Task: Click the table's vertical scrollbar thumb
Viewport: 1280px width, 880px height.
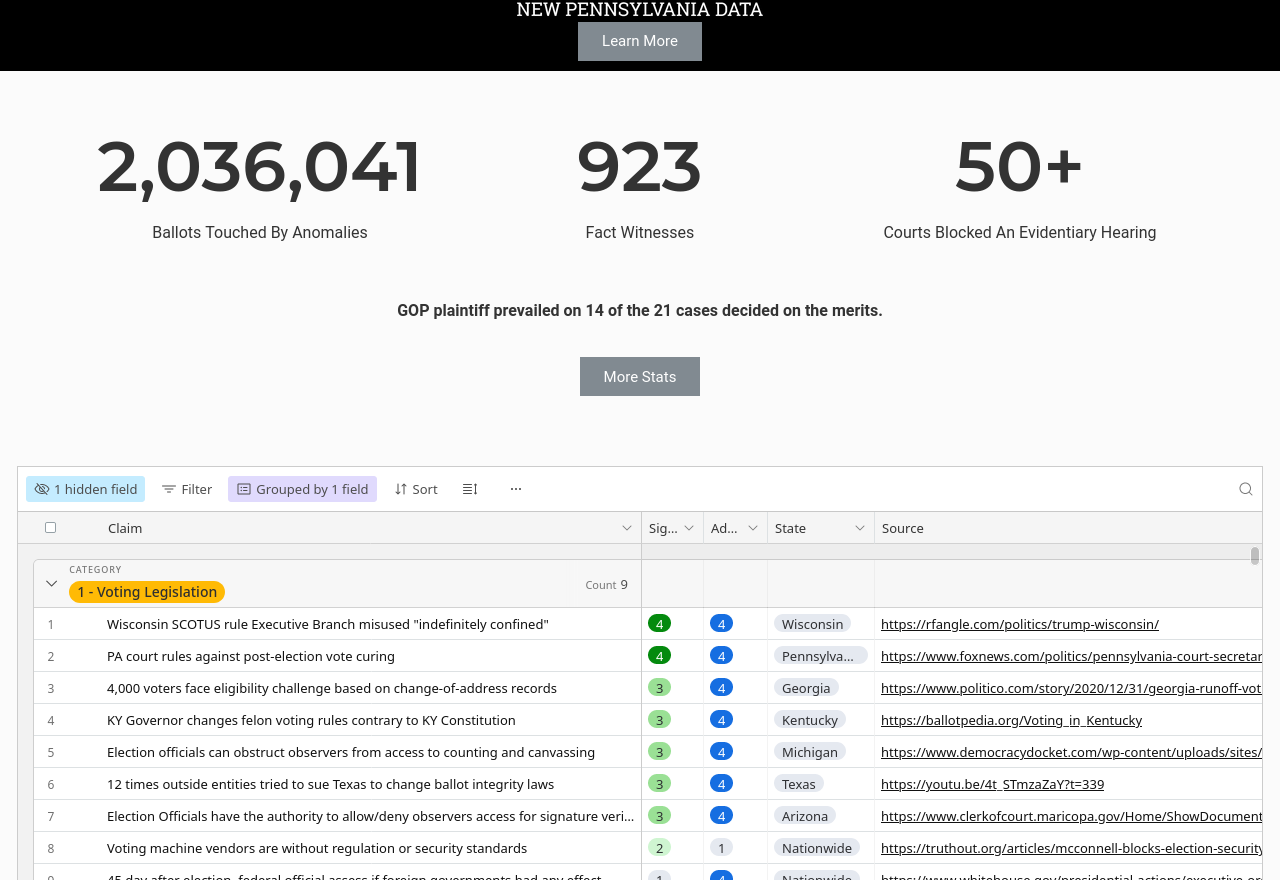Action: (x=1255, y=555)
